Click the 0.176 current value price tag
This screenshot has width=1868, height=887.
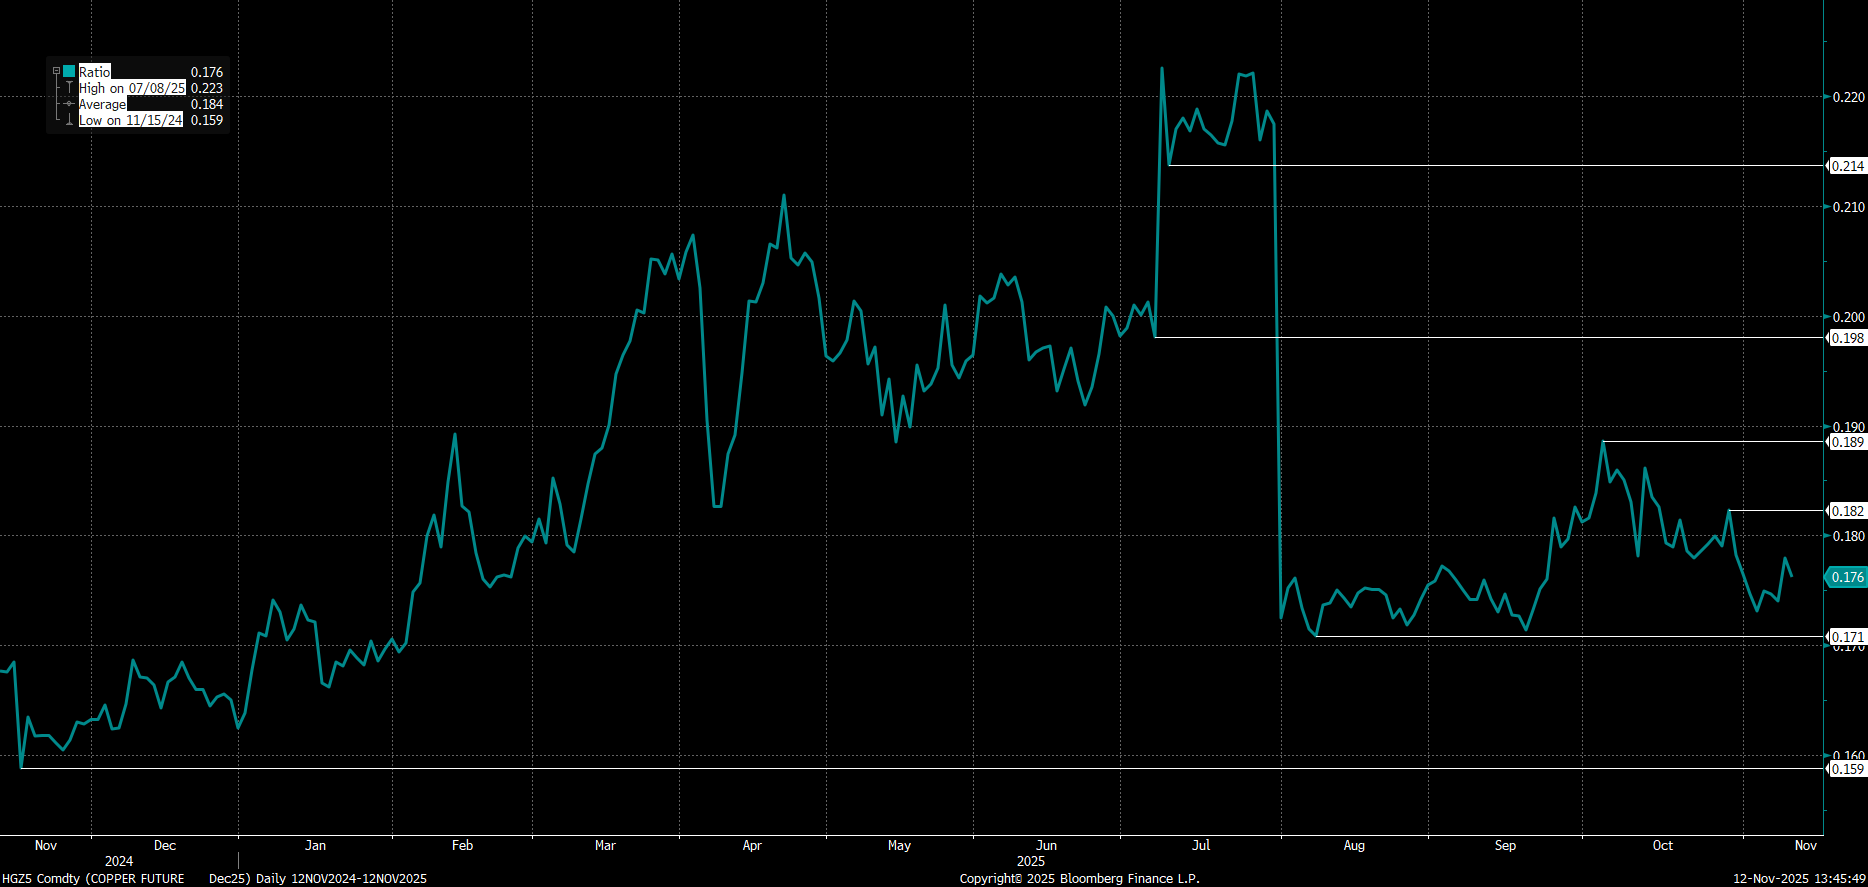pos(1846,577)
